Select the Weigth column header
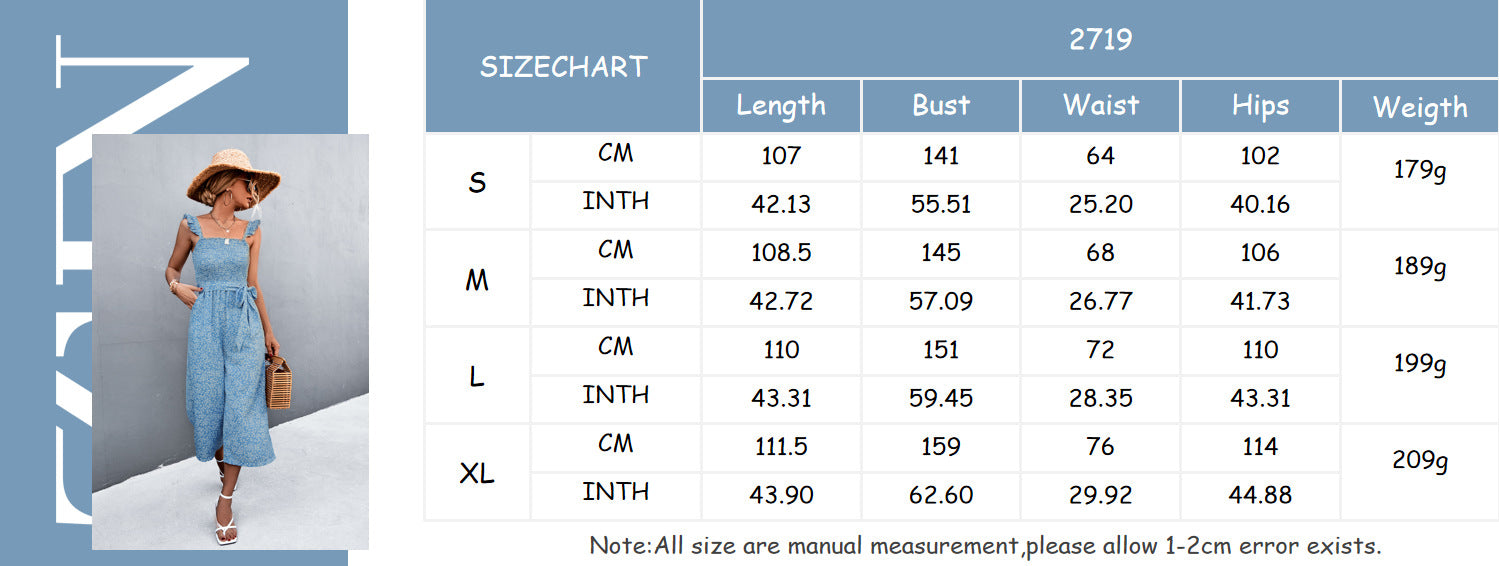The image size is (1499, 566). click(1420, 108)
